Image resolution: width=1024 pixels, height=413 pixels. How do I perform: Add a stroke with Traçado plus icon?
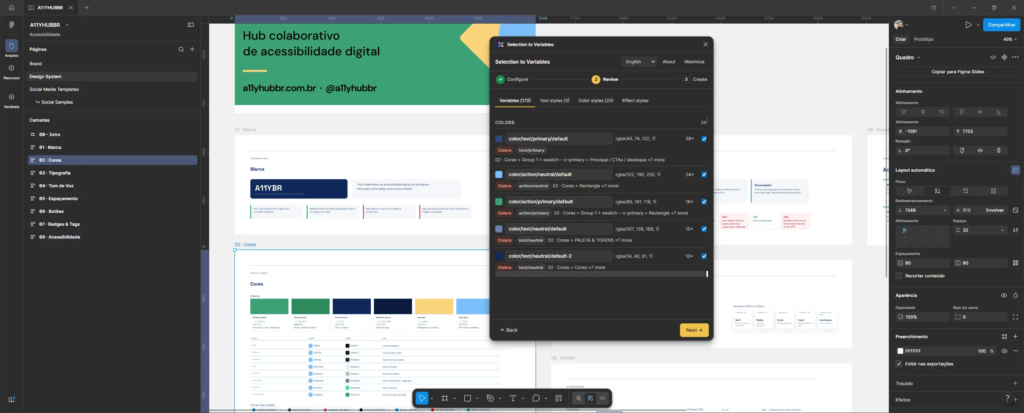click(x=1015, y=384)
